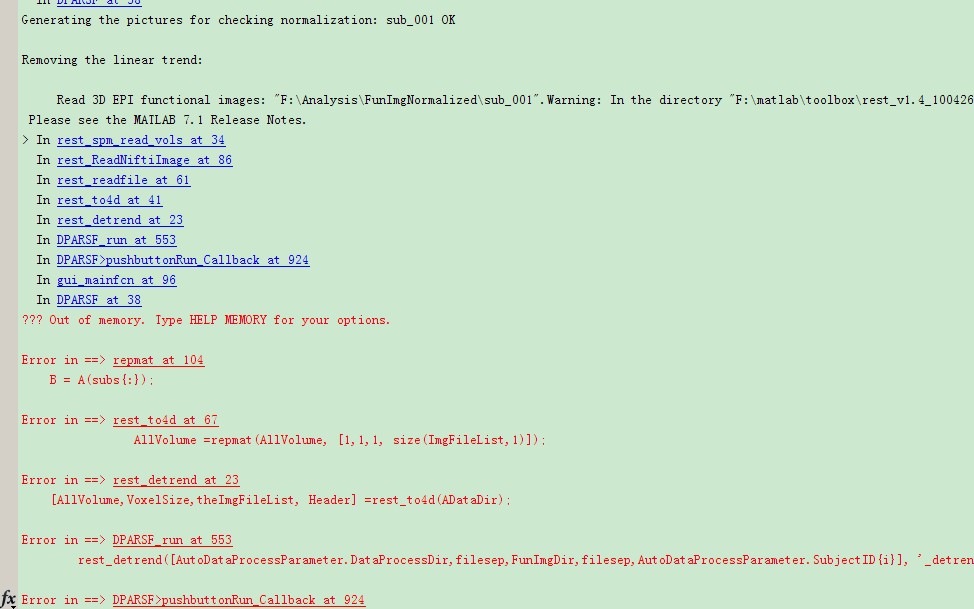Open rest_to4d at 41 warning link

click(x=109, y=200)
